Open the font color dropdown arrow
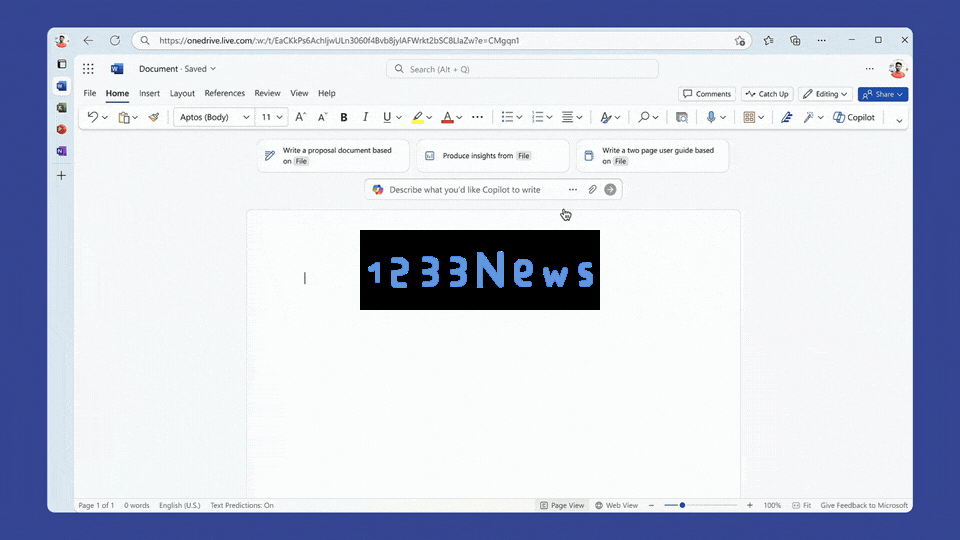The width and height of the screenshot is (960, 540). coord(459,118)
